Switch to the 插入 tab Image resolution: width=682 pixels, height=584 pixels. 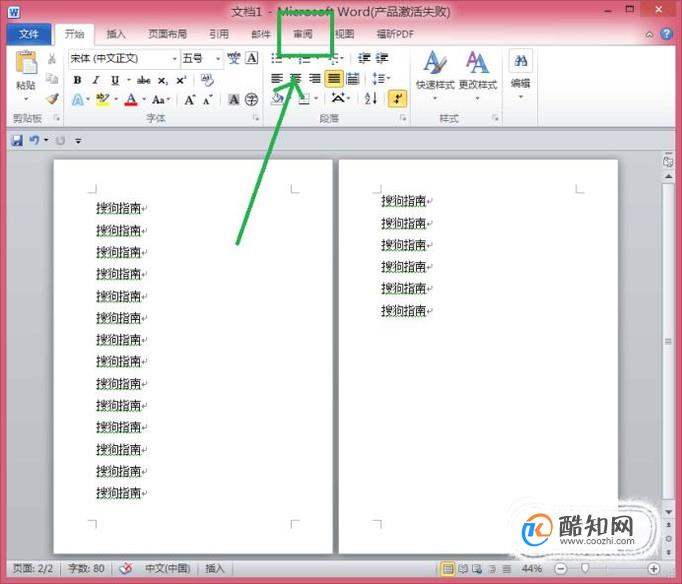pyautogui.click(x=116, y=34)
